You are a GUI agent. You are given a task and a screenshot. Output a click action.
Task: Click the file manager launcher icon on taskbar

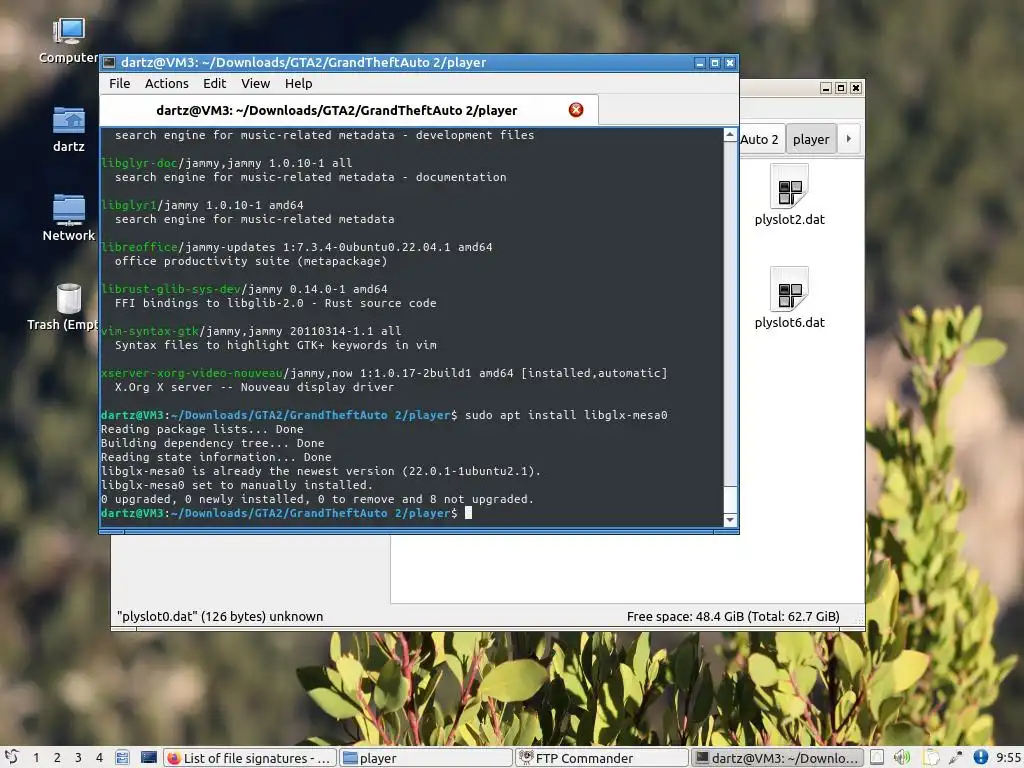[x=122, y=758]
